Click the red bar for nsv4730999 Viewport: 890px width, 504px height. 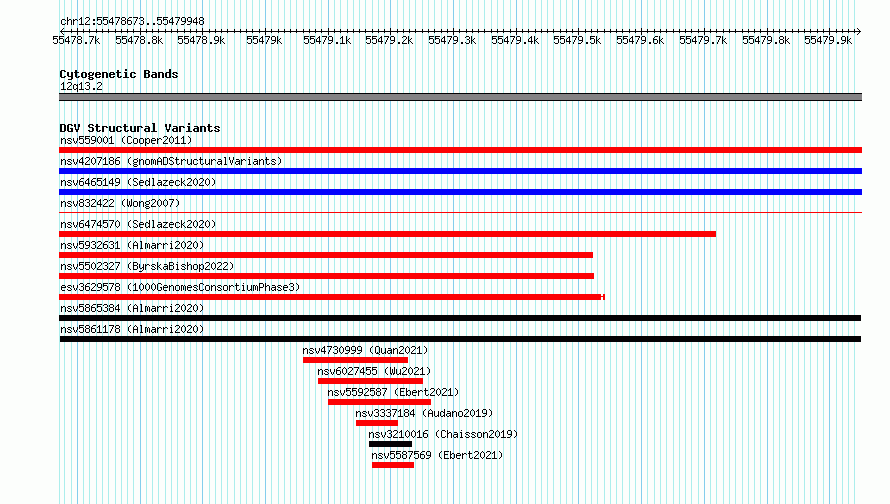[x=355, y=360]
